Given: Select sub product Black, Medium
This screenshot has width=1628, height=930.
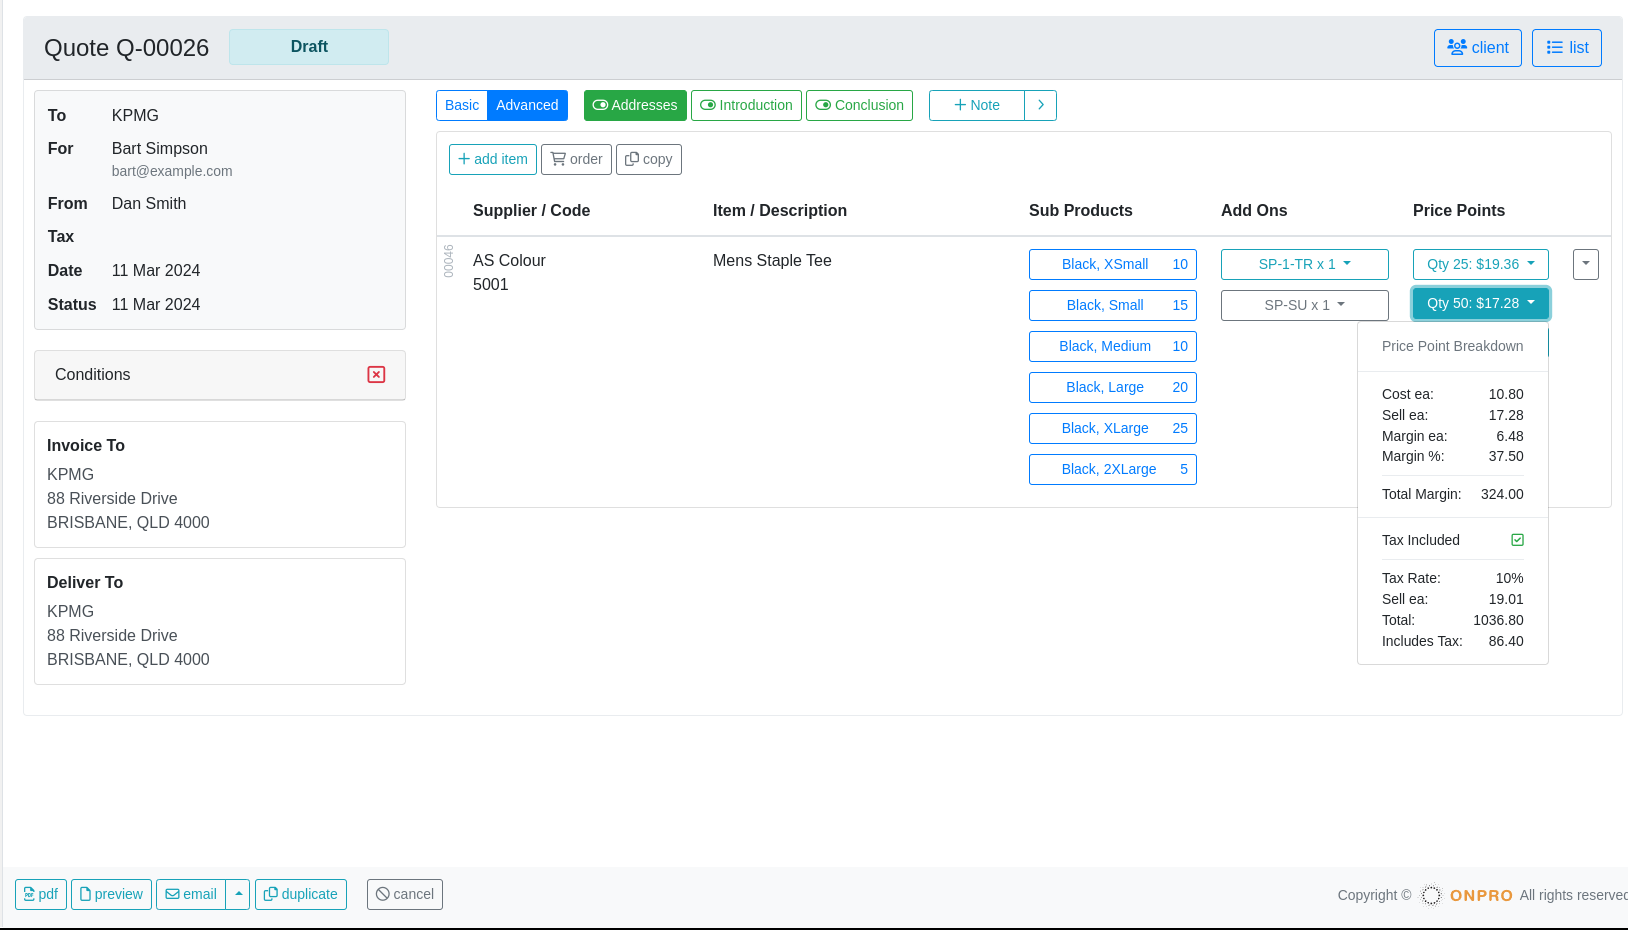Looking at the screenshot, I should [x=1113, y=346].
